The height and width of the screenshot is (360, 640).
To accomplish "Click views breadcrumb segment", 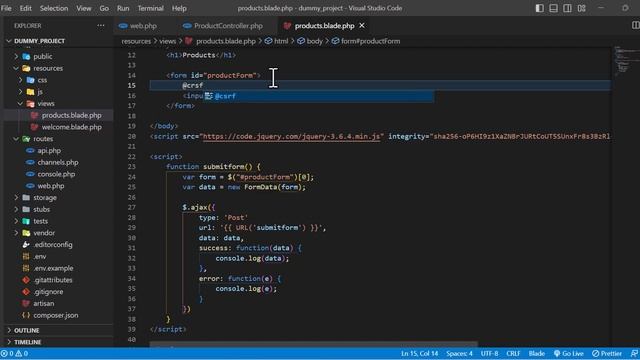I will click(x=167, y=41).
